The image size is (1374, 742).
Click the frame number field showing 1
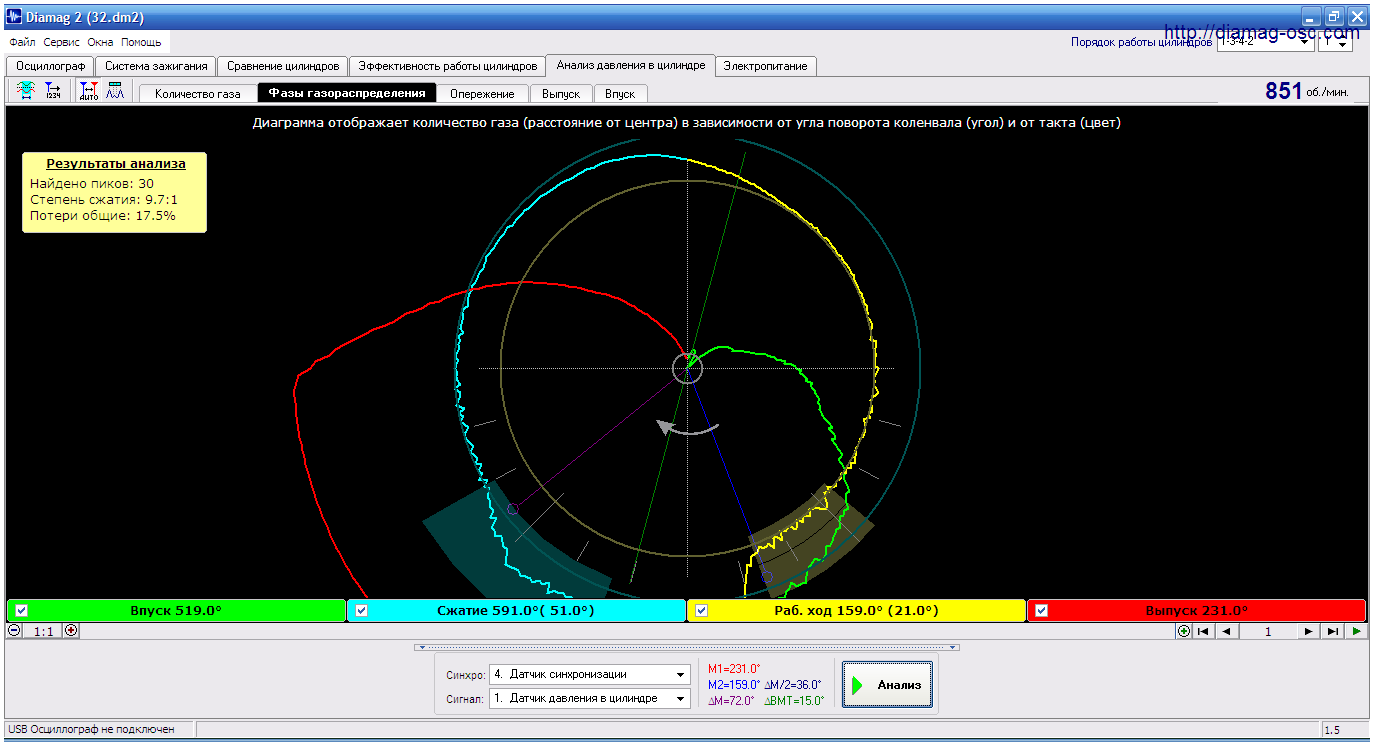pos(1267,631)
